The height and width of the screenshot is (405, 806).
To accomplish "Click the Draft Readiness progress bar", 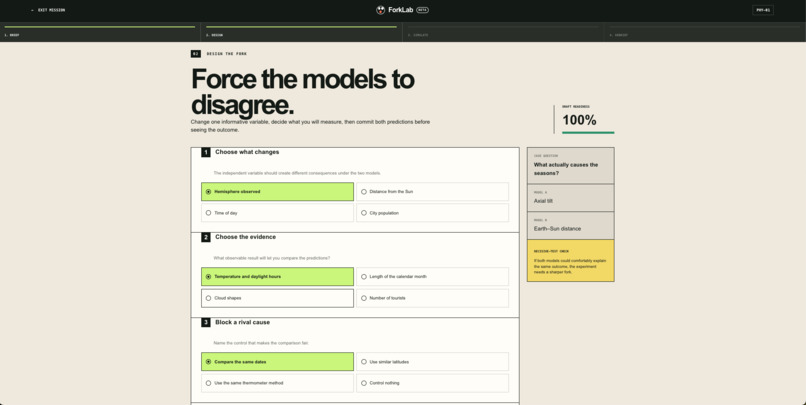I will coord(588,133).
